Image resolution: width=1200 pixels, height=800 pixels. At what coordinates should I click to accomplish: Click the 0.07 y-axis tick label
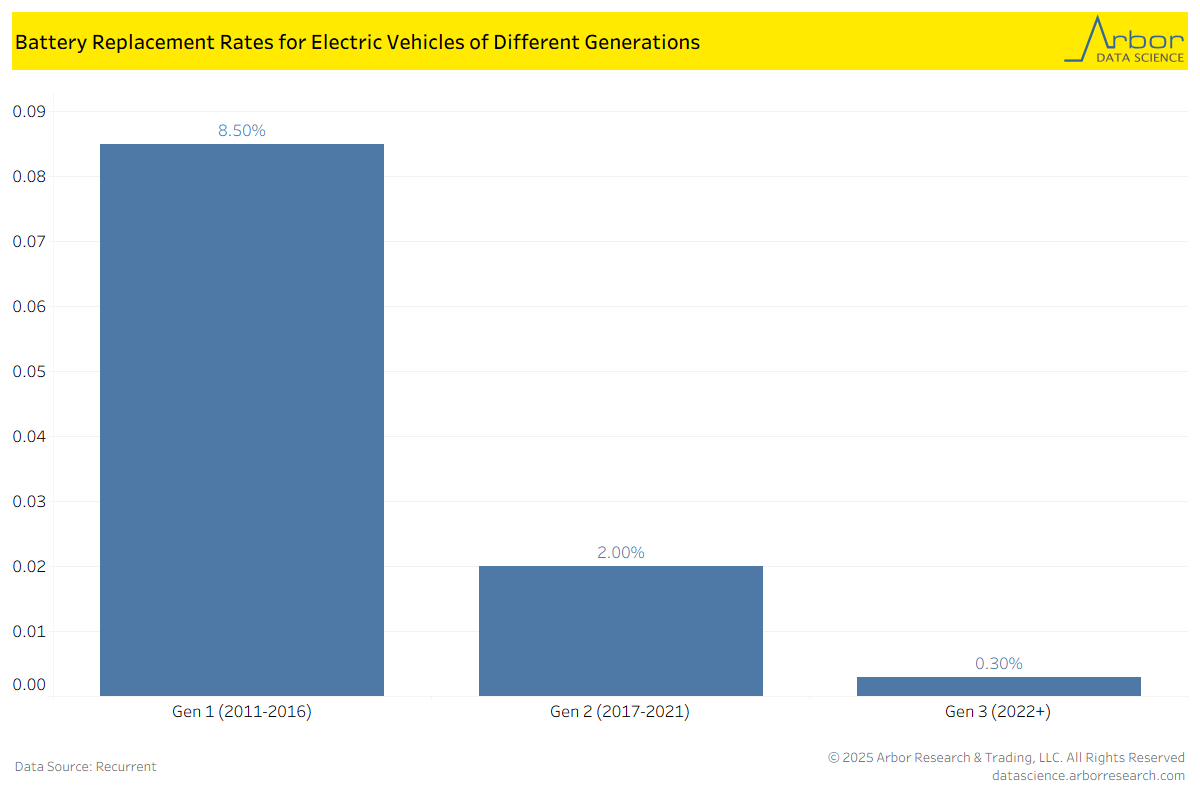point(29,241)
